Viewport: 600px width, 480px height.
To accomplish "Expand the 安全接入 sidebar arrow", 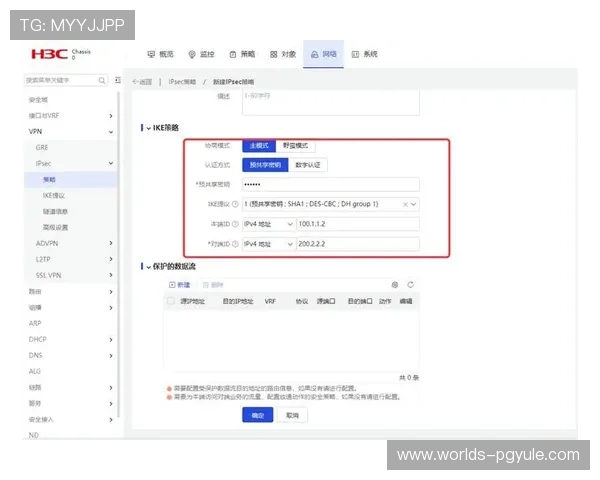I will 111,420.
